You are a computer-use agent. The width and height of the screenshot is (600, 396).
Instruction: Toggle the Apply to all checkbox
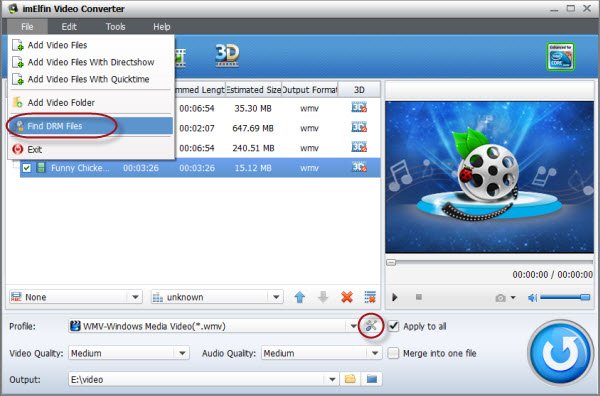[x=393, y=326]
